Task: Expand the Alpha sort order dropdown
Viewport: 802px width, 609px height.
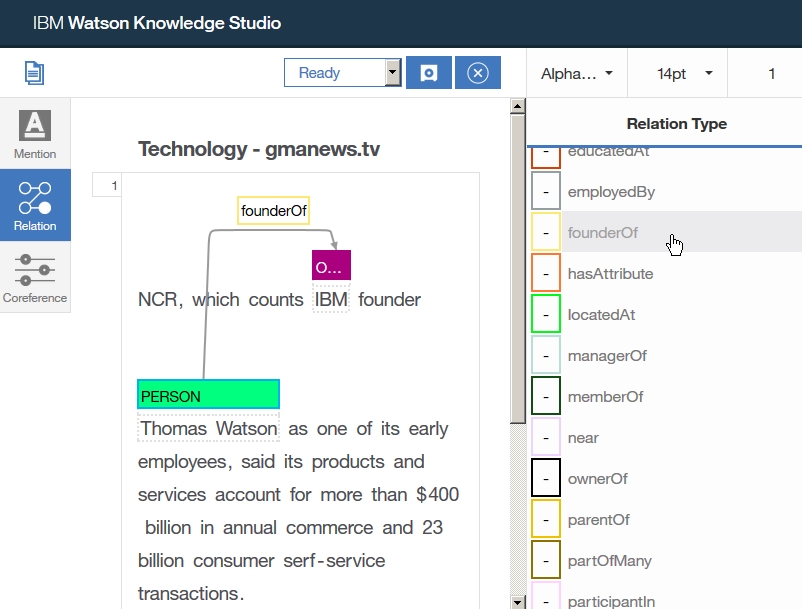Action: (577, 73)
